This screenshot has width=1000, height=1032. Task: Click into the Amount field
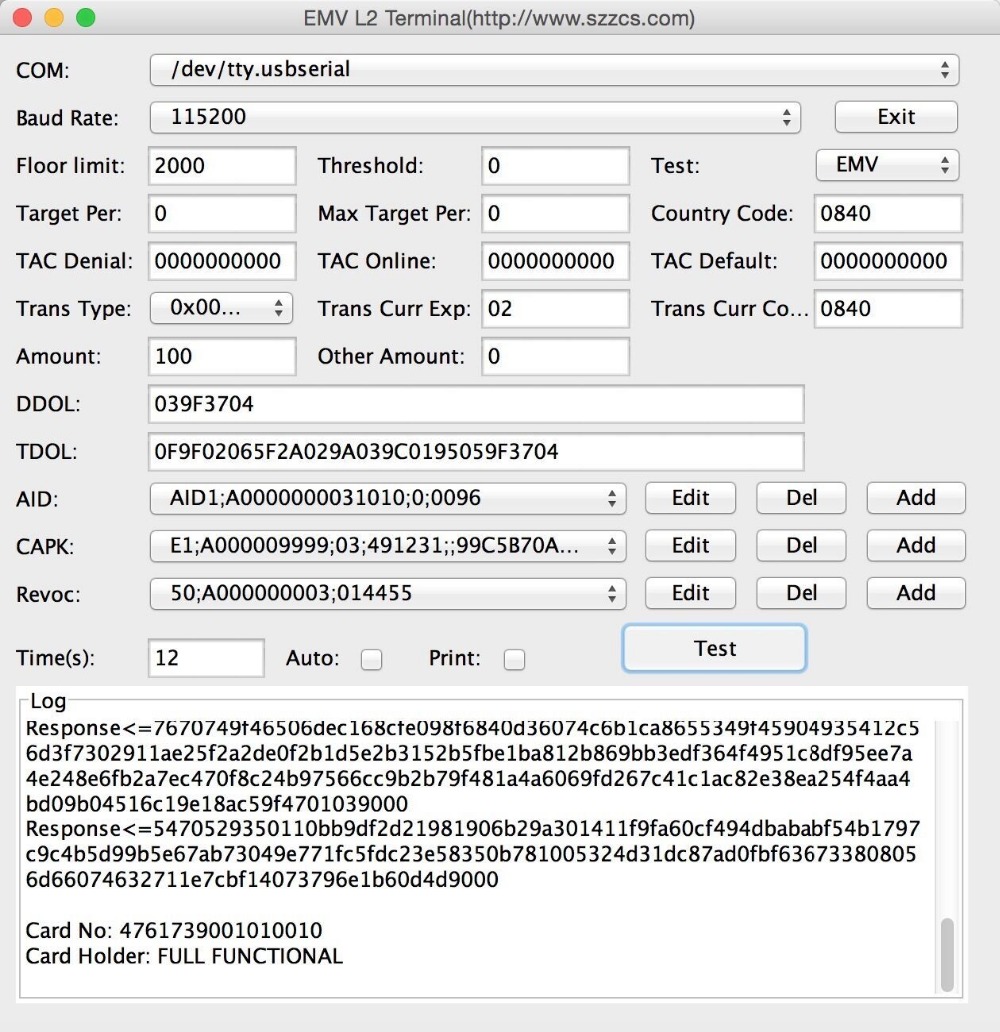222,357
